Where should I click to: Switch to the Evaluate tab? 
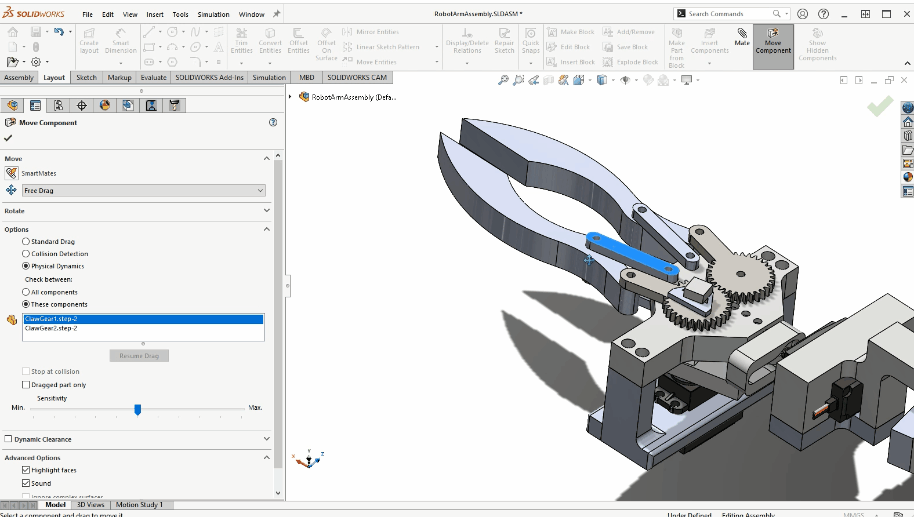click(153, 78)
